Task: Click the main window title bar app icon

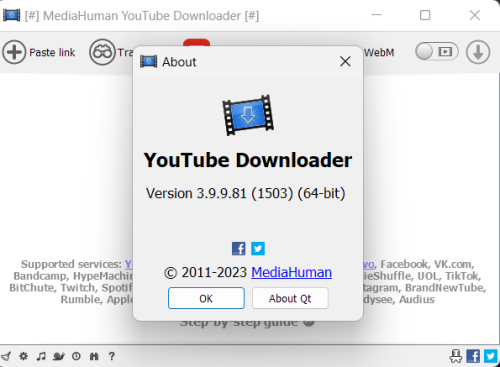Action: click(12, 15)
